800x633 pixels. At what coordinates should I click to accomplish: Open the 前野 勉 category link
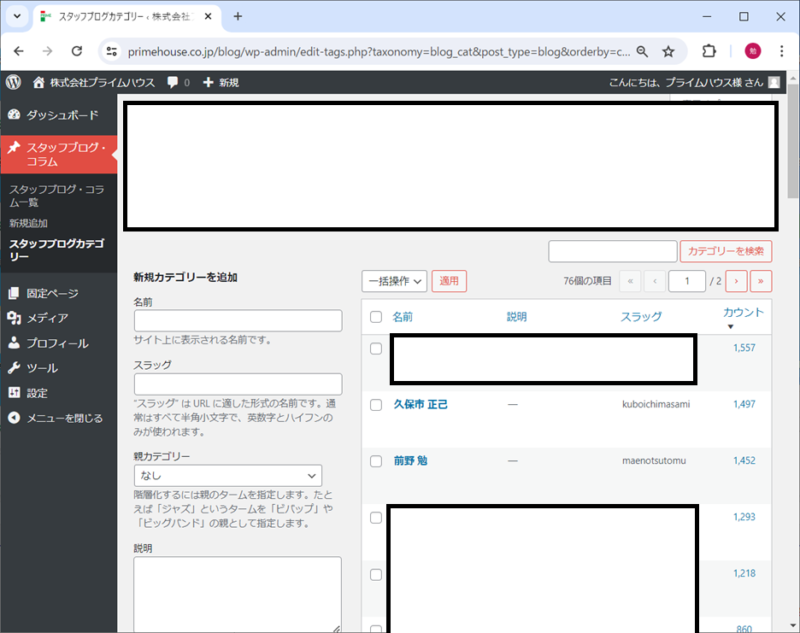(411, 461)
